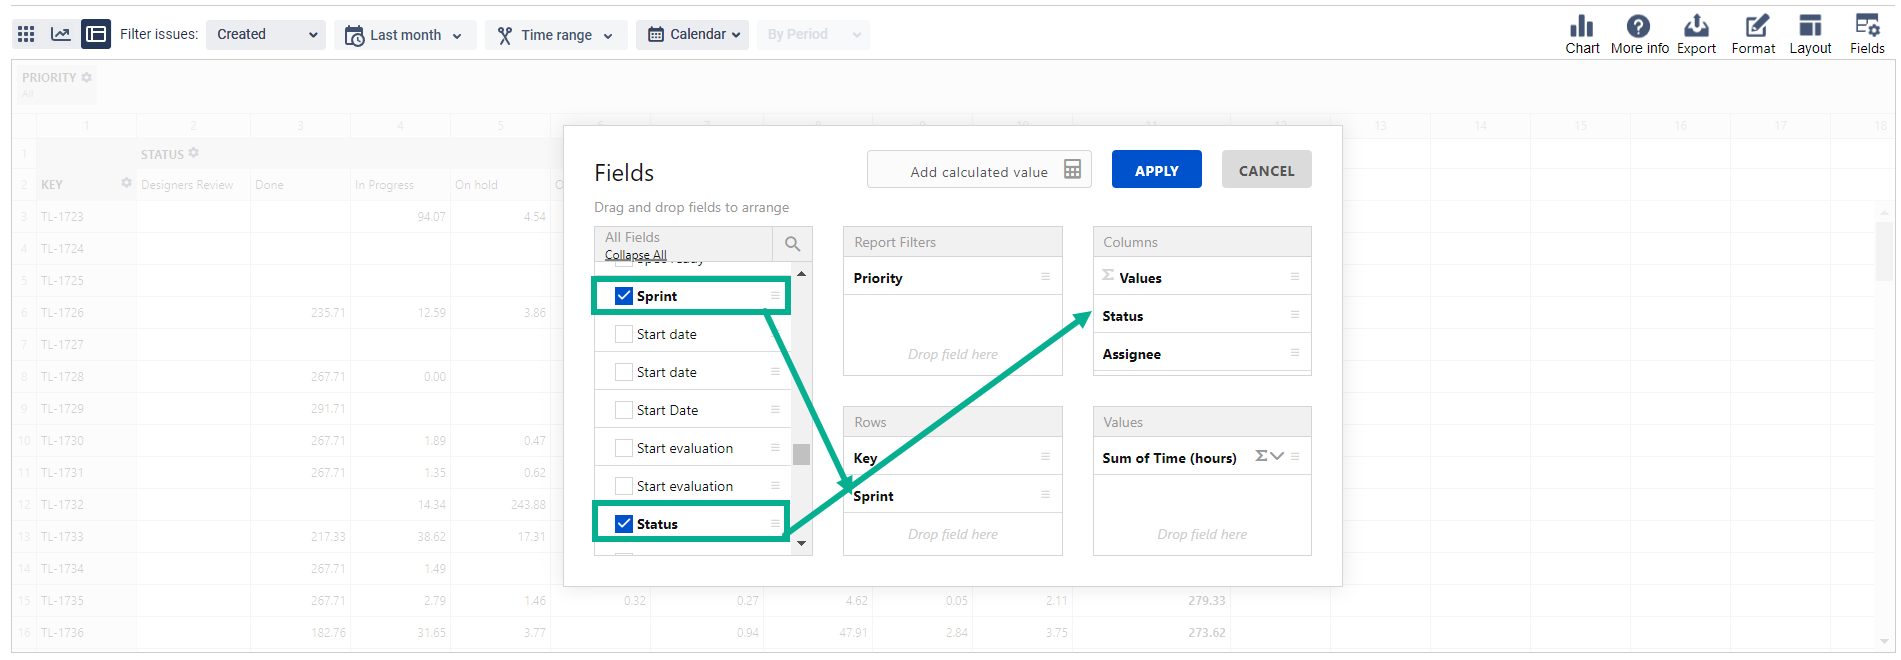Click the APPLY button

pos(1156,170)
